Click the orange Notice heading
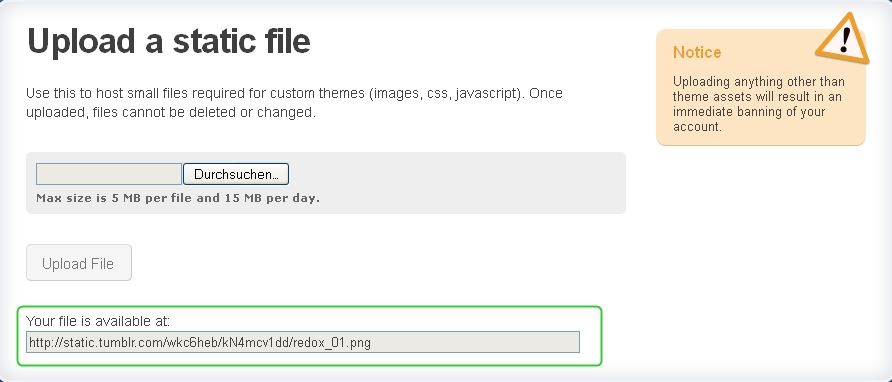The width and height of the screenshot is (892, 382). click(x=697, y=52)
